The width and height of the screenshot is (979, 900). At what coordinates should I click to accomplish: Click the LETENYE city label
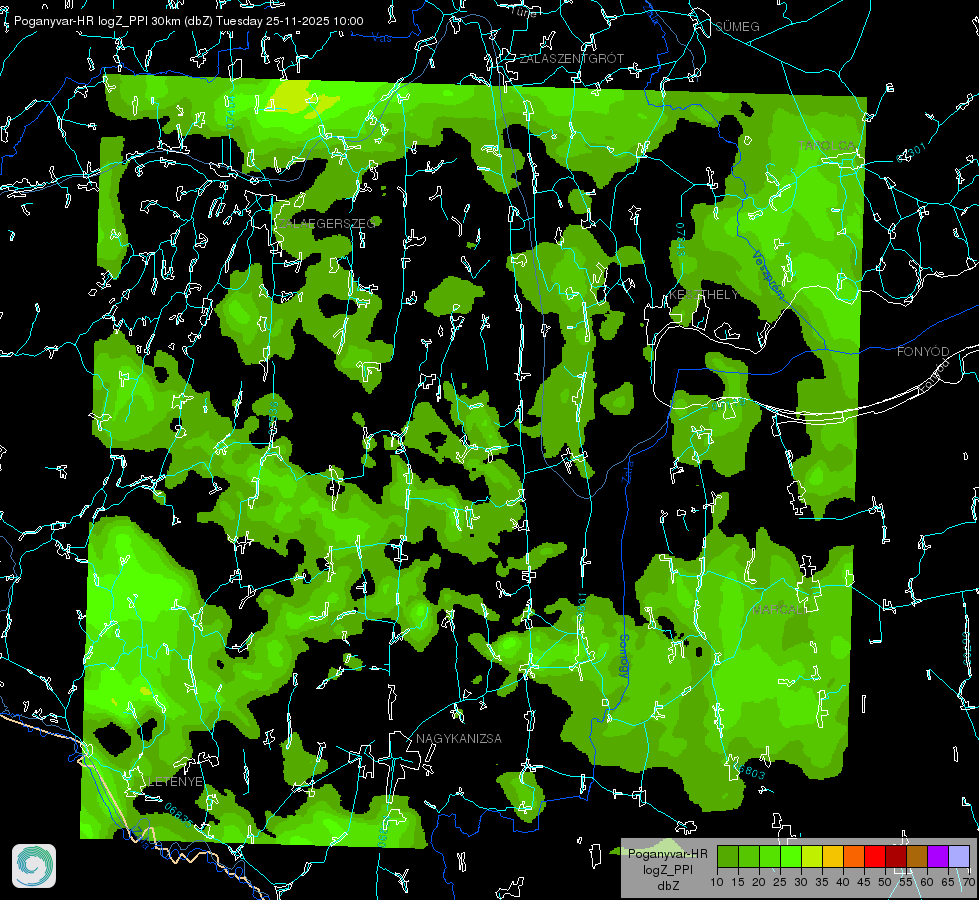click(x=176, y=782)
